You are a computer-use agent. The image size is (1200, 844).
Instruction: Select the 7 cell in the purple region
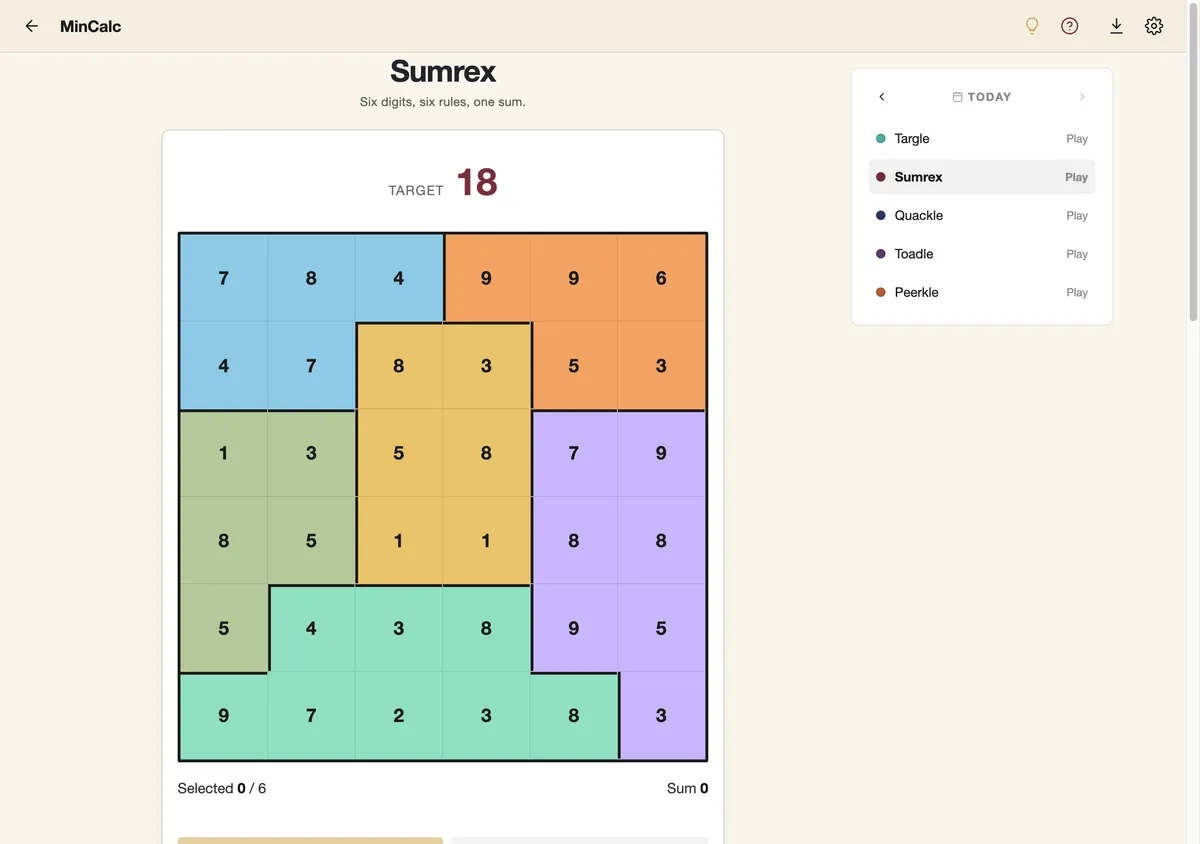(574, 453)
